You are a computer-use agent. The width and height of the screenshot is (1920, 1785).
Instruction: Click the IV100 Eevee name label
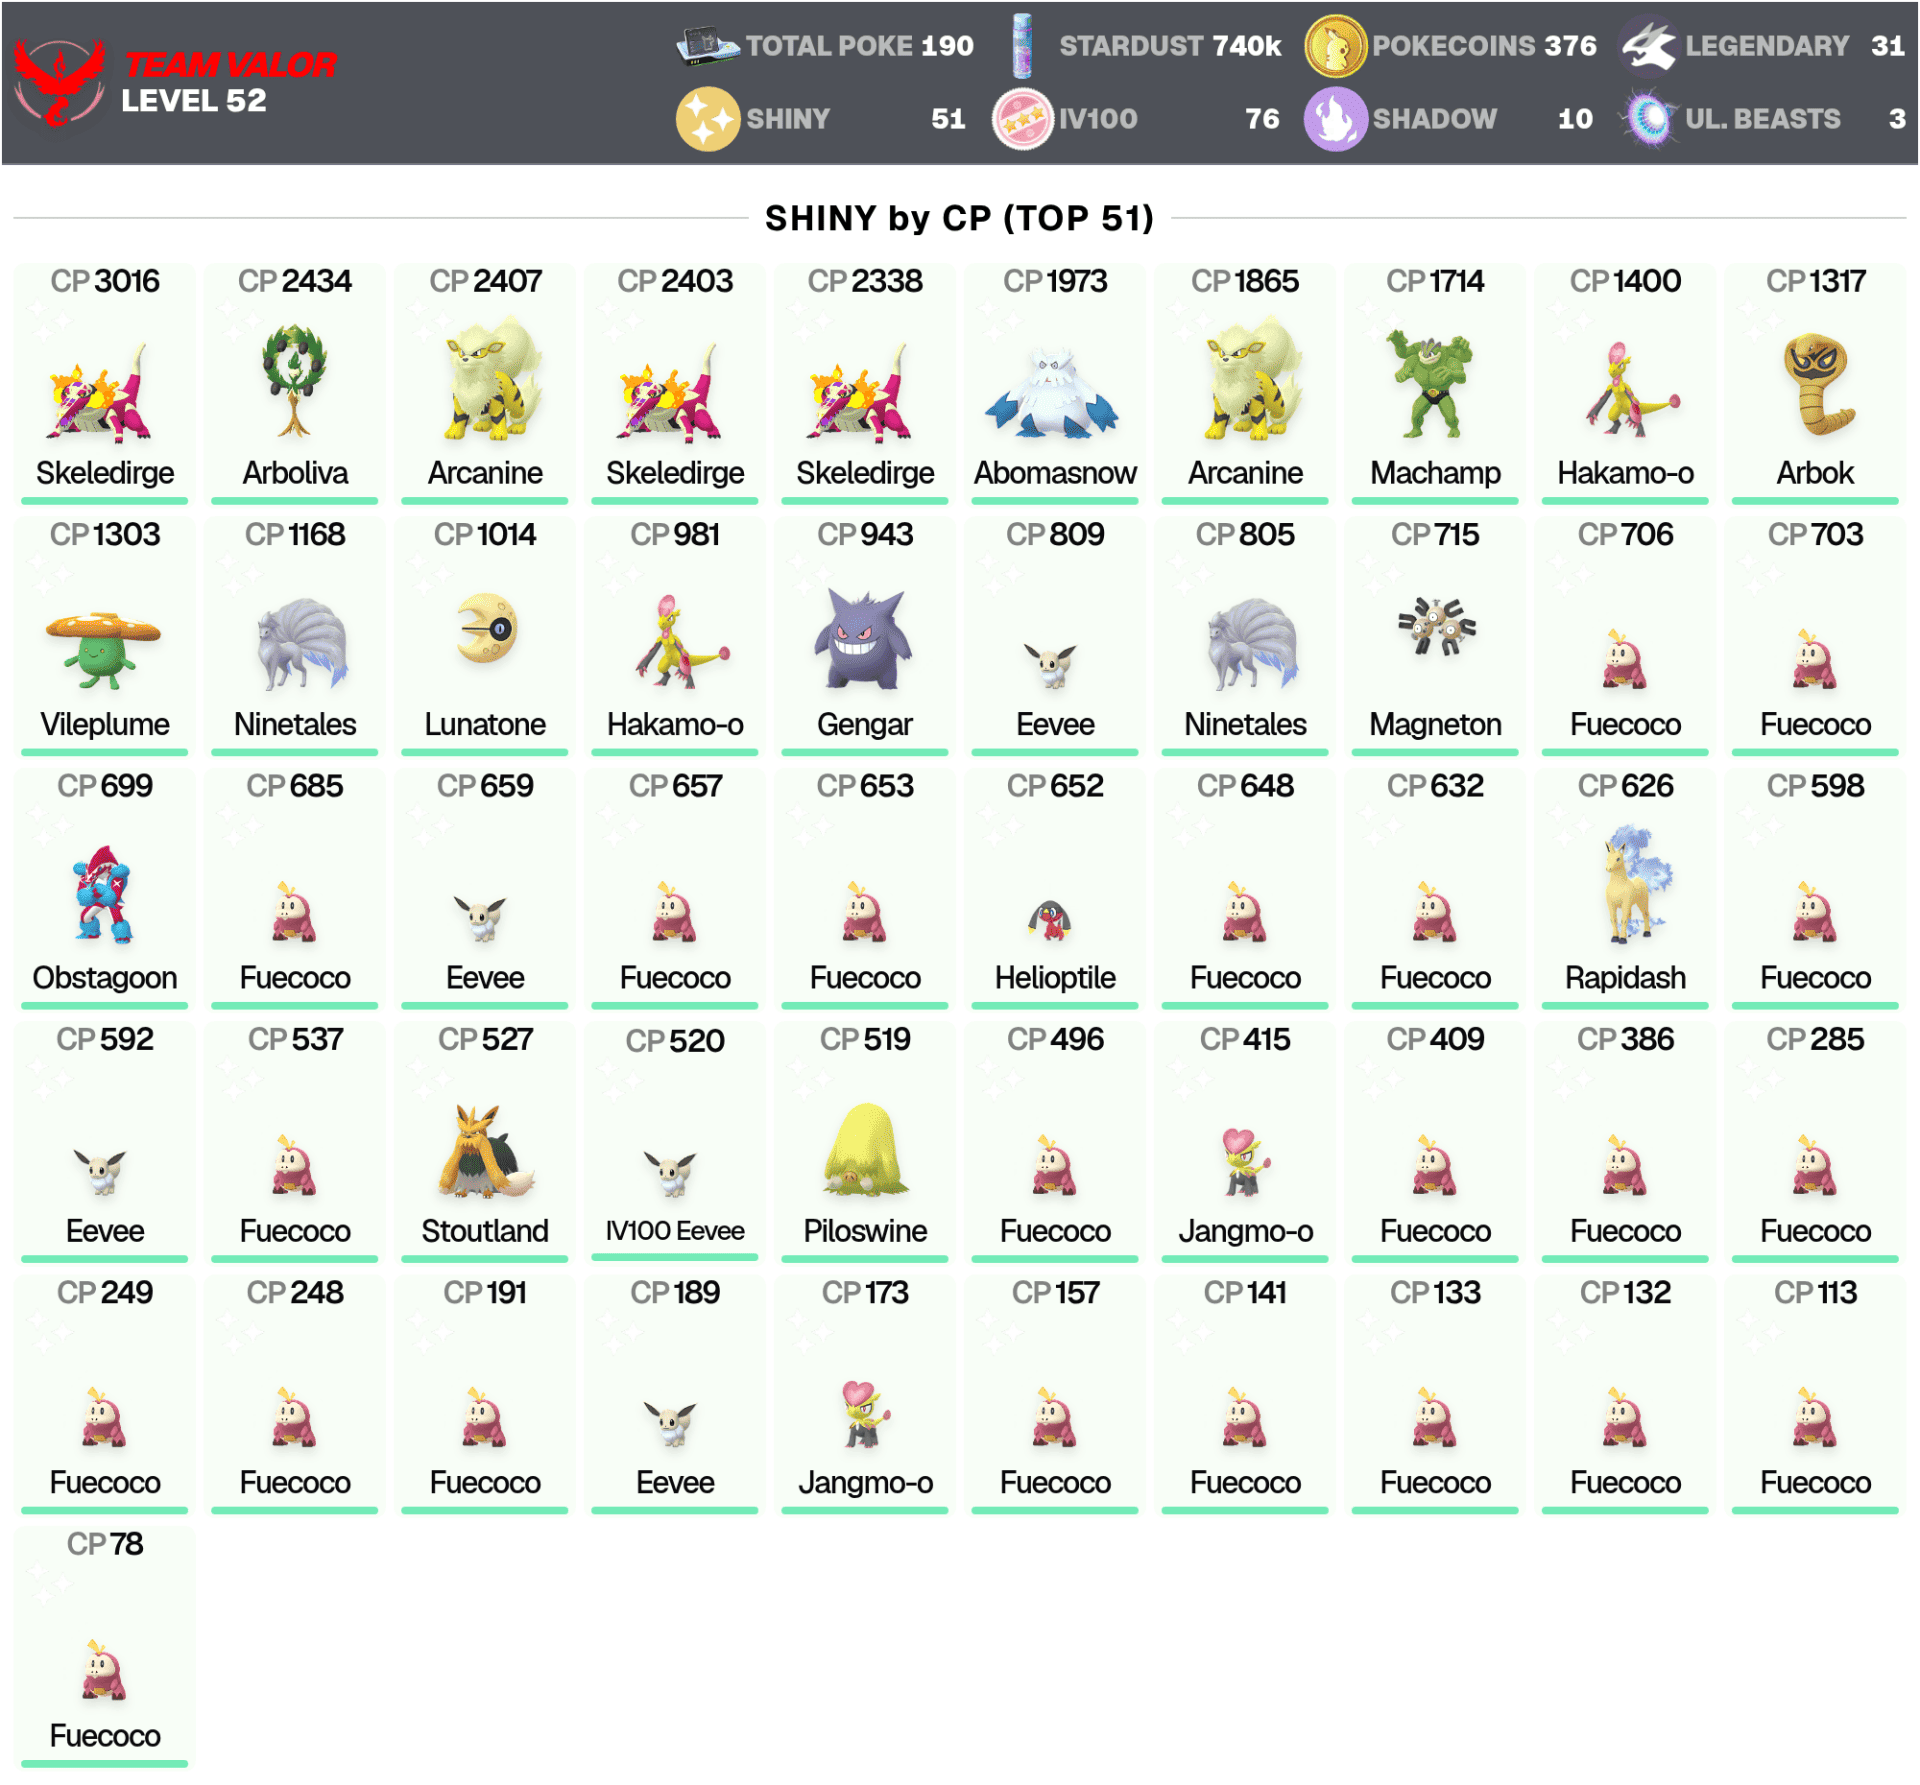click(x=675, y=1231)
